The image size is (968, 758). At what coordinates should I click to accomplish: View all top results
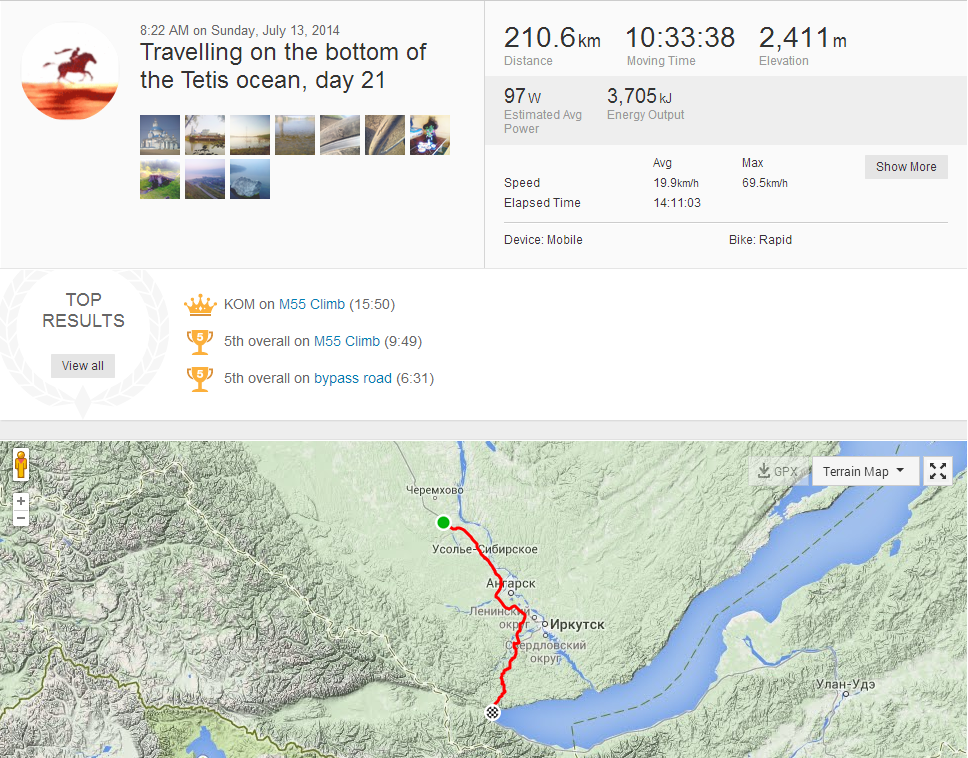83,366
